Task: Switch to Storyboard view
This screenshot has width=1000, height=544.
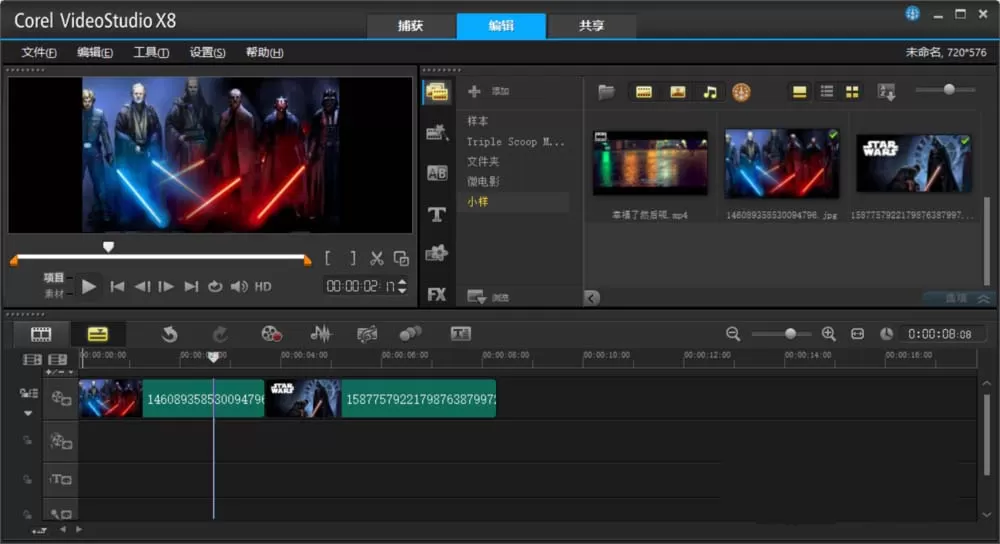Action: click(x=41, y=334)
